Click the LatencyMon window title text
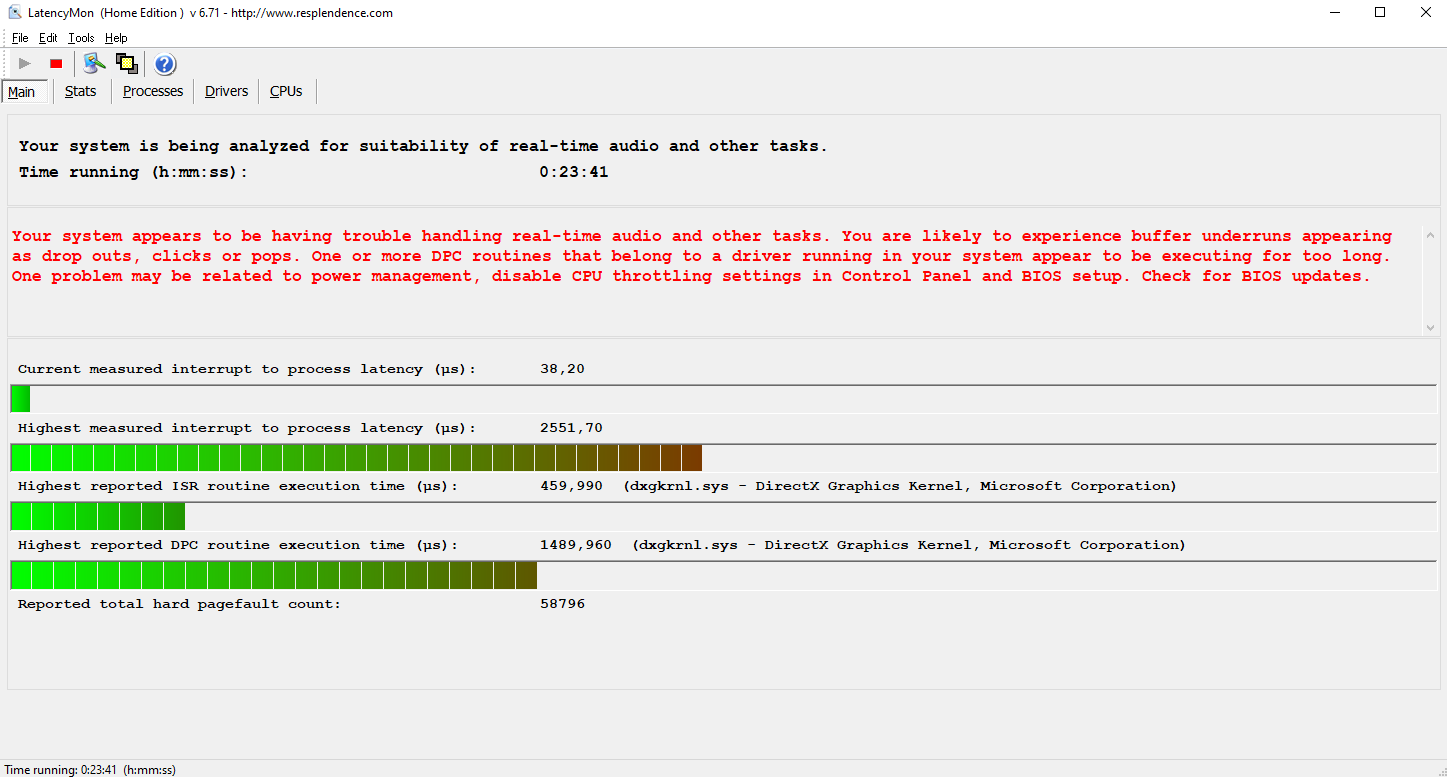1447x777 pixels. point(211,13)
